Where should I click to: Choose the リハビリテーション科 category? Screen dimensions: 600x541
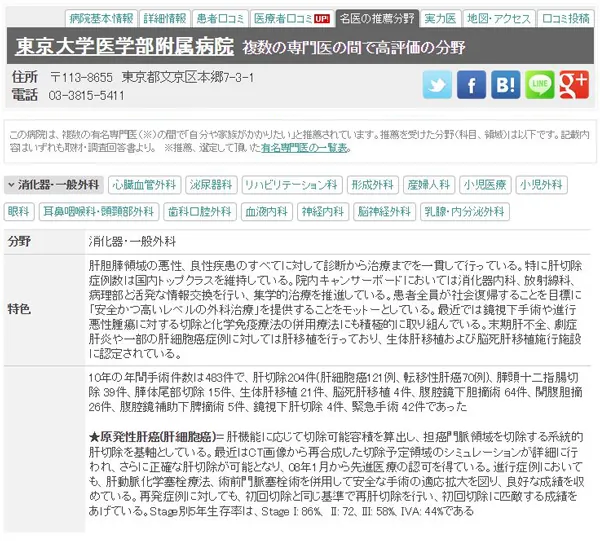click(291, 185)
